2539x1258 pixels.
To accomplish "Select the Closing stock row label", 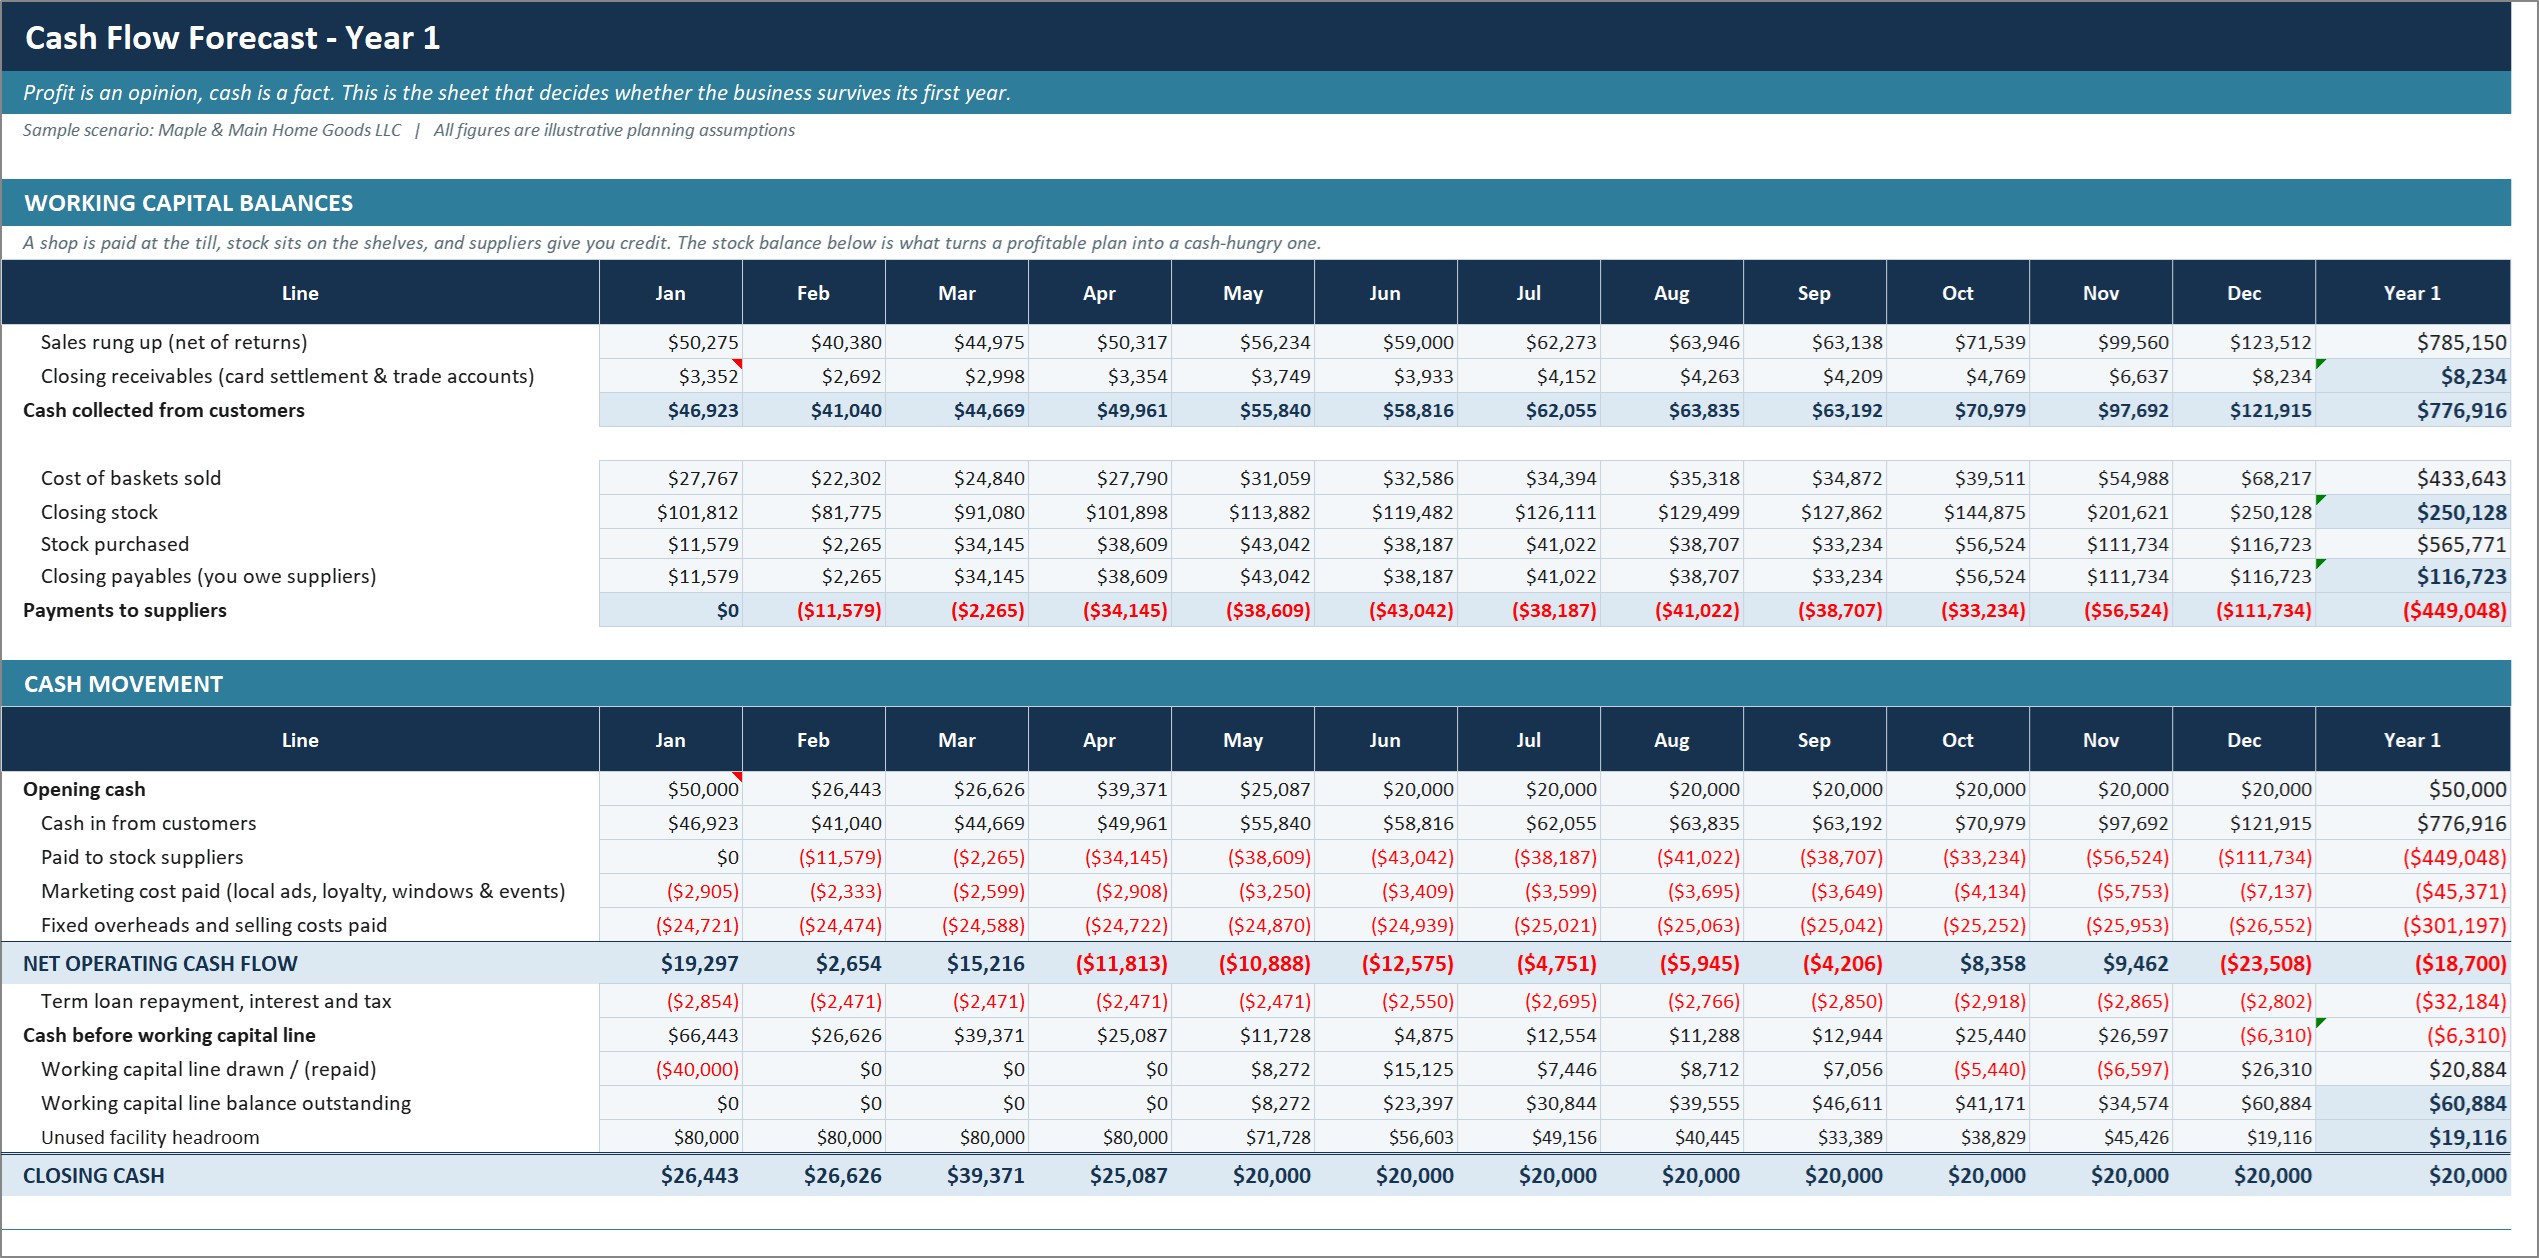I will pos(99,512).
